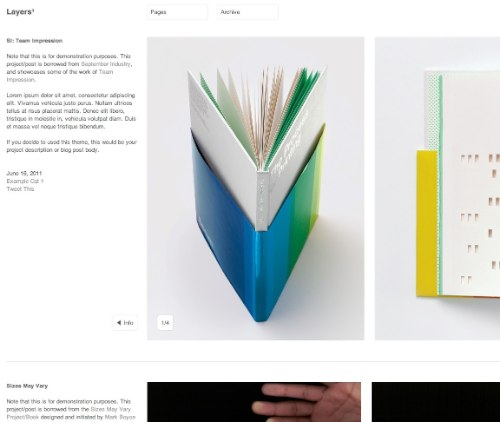Open the SI: Team Impression post title

34,41
